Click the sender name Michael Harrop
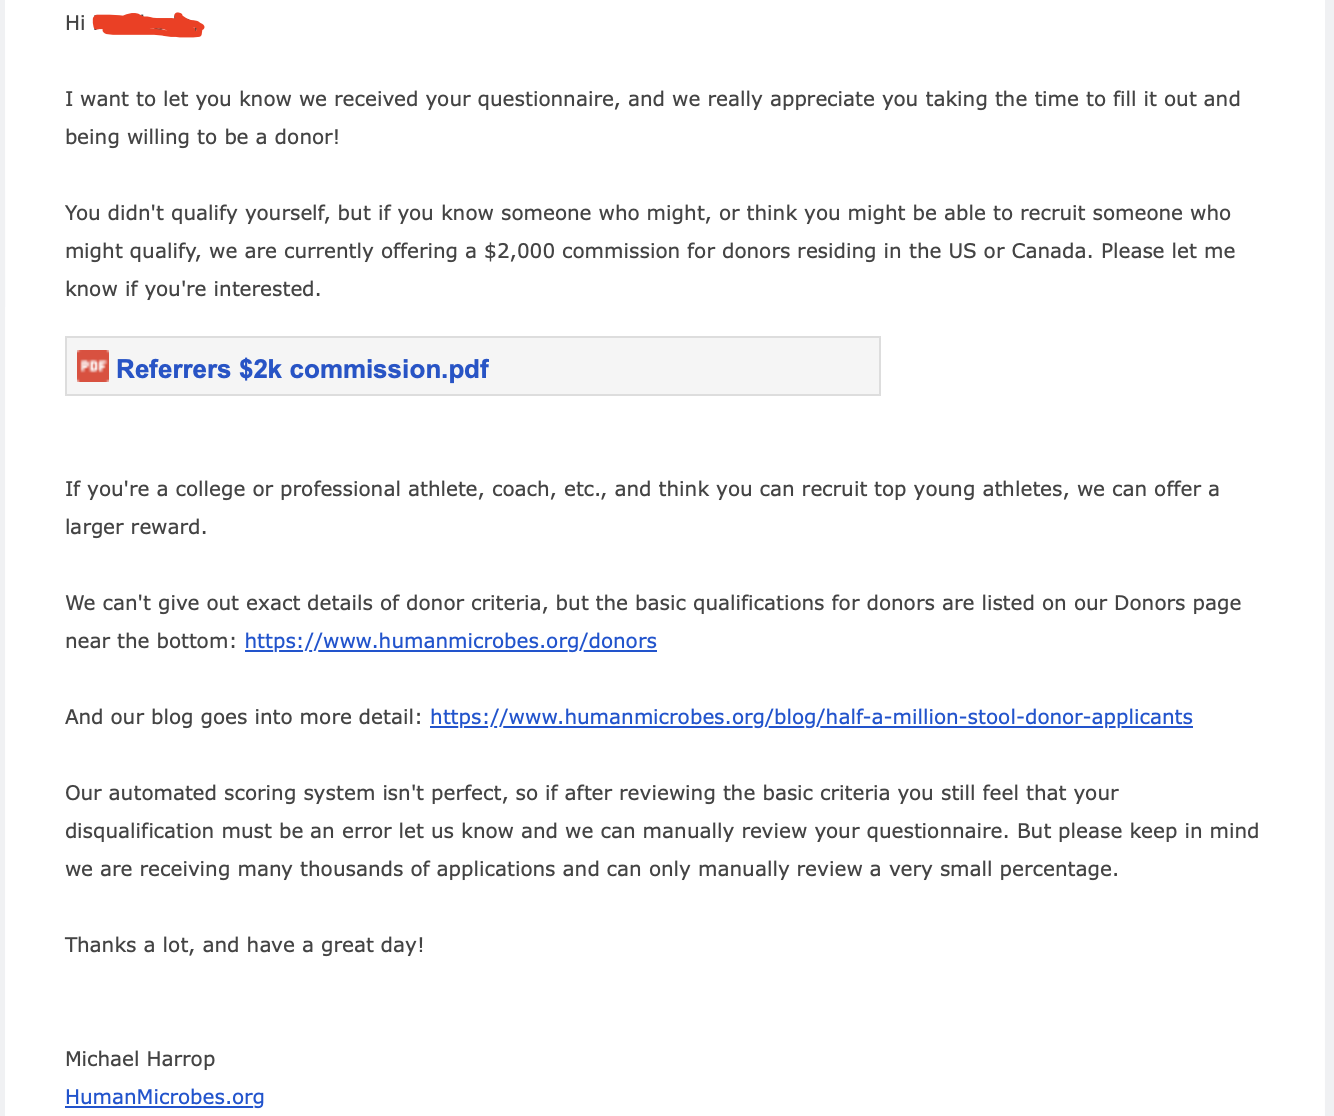 (140, 1059)
